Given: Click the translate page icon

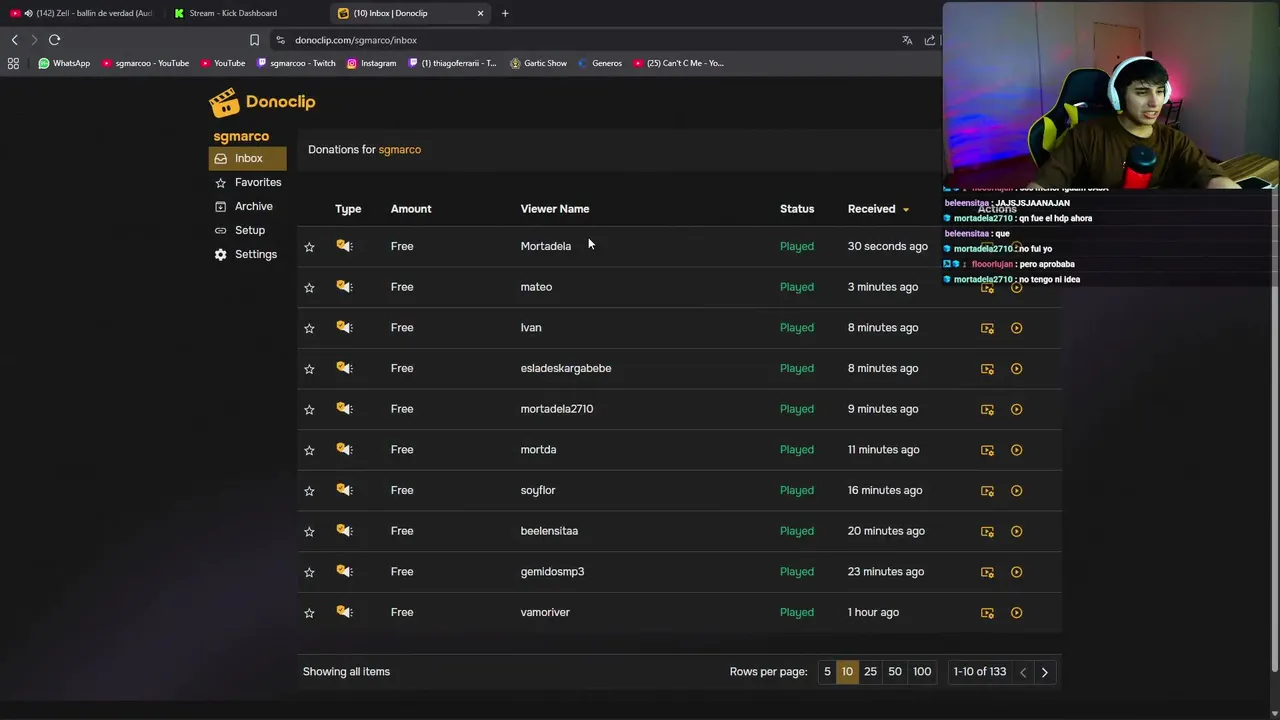Looking at the screenshot, I should (907, 40).
